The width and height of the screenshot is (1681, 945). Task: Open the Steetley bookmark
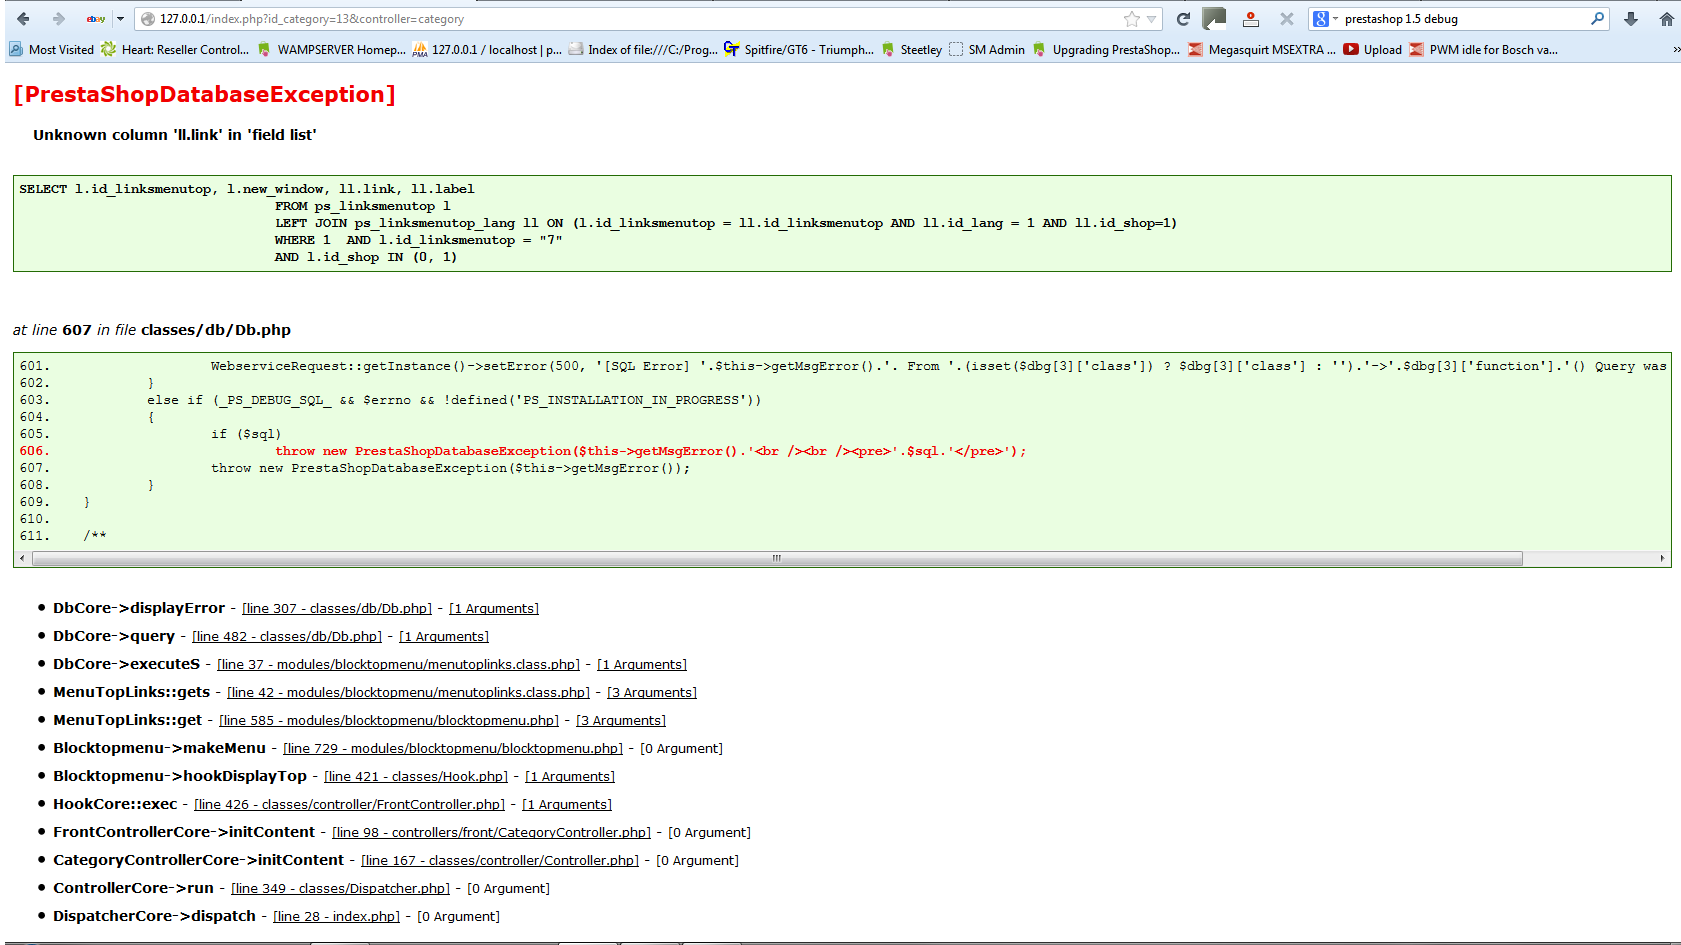point(912,50)
